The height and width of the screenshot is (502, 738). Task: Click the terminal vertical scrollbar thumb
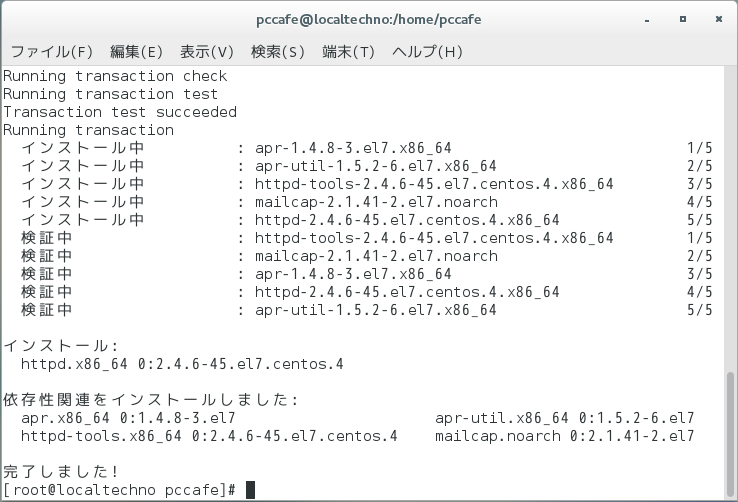pyautogui.click(x=730, y=434)
